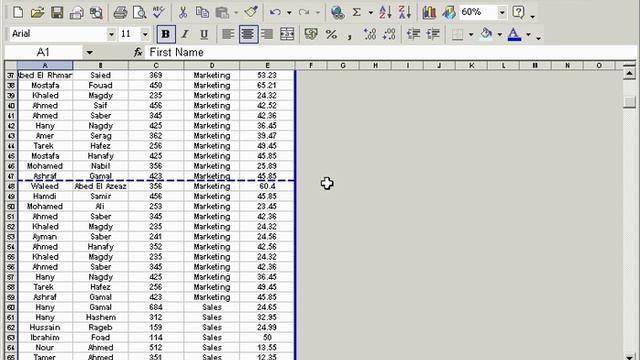Screen dimensions: 640x360
Task: Decrease decimal places
Action: (389, 34)
